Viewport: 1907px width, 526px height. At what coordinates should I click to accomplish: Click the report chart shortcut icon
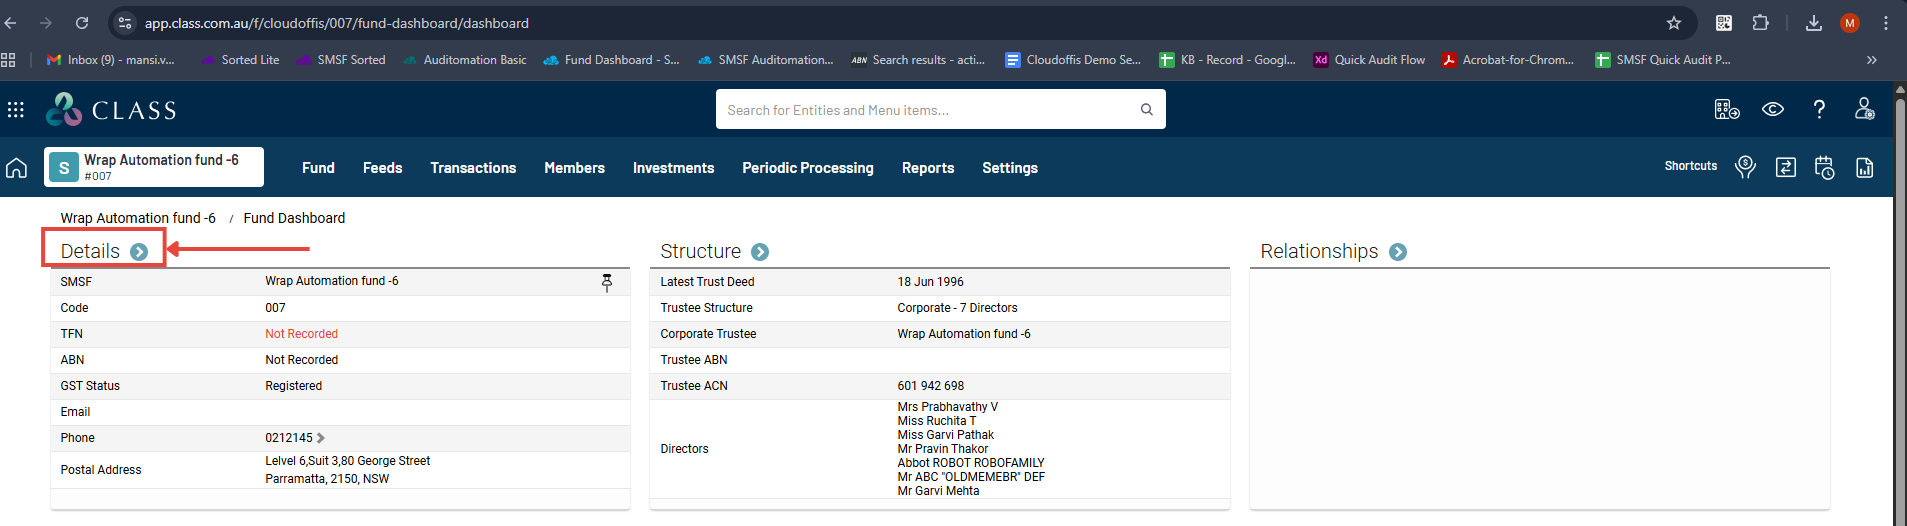pyautogui.click(x=1864, y=168)
